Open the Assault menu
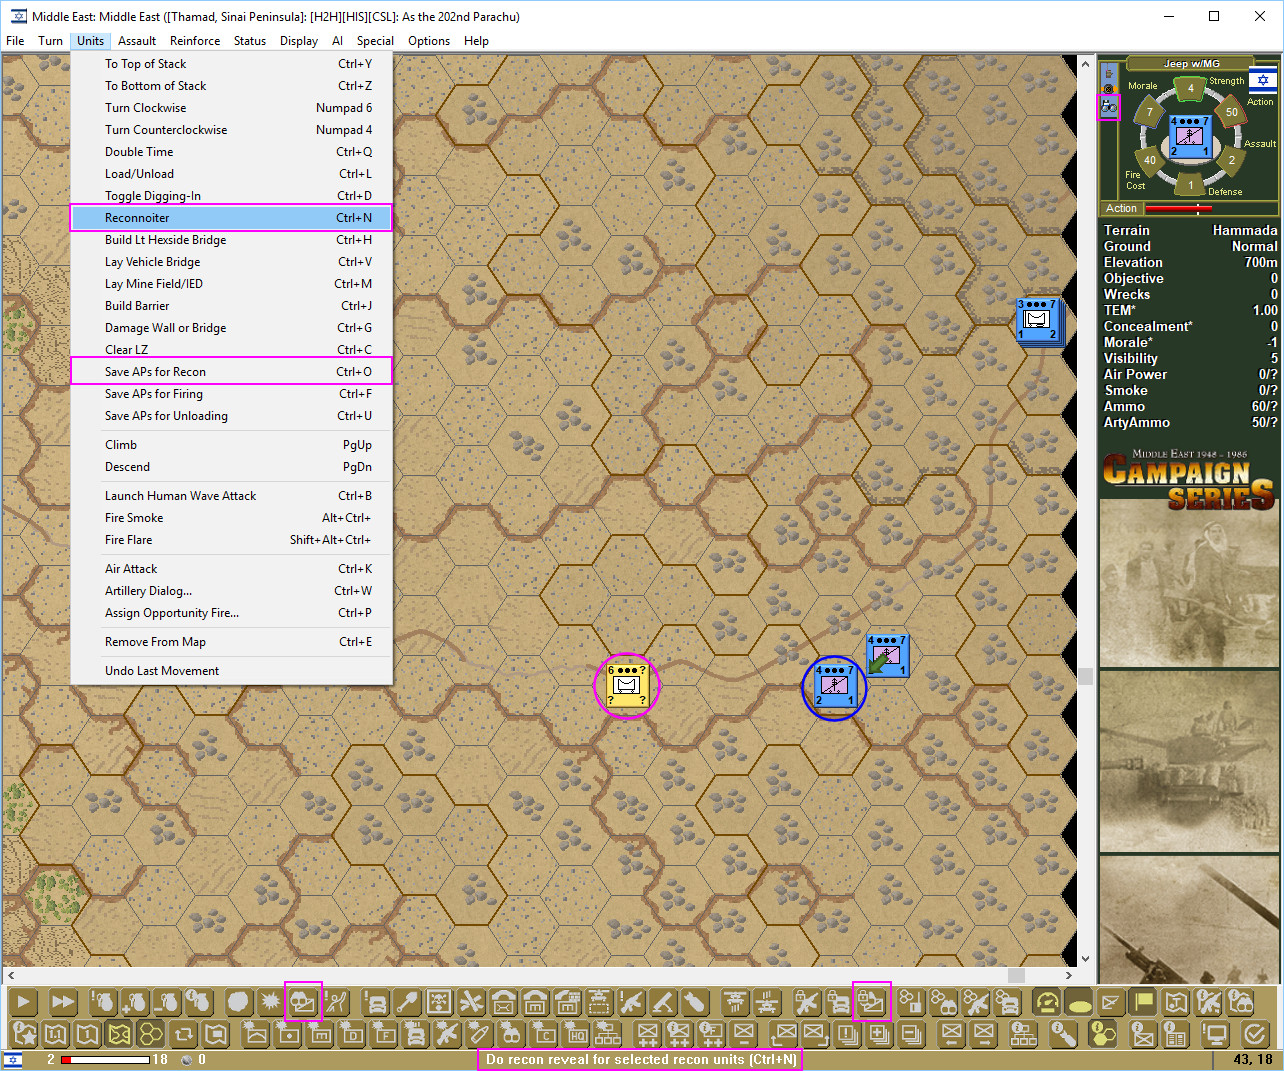This screenshot has width=1284, height=1071. pos(137,41)
